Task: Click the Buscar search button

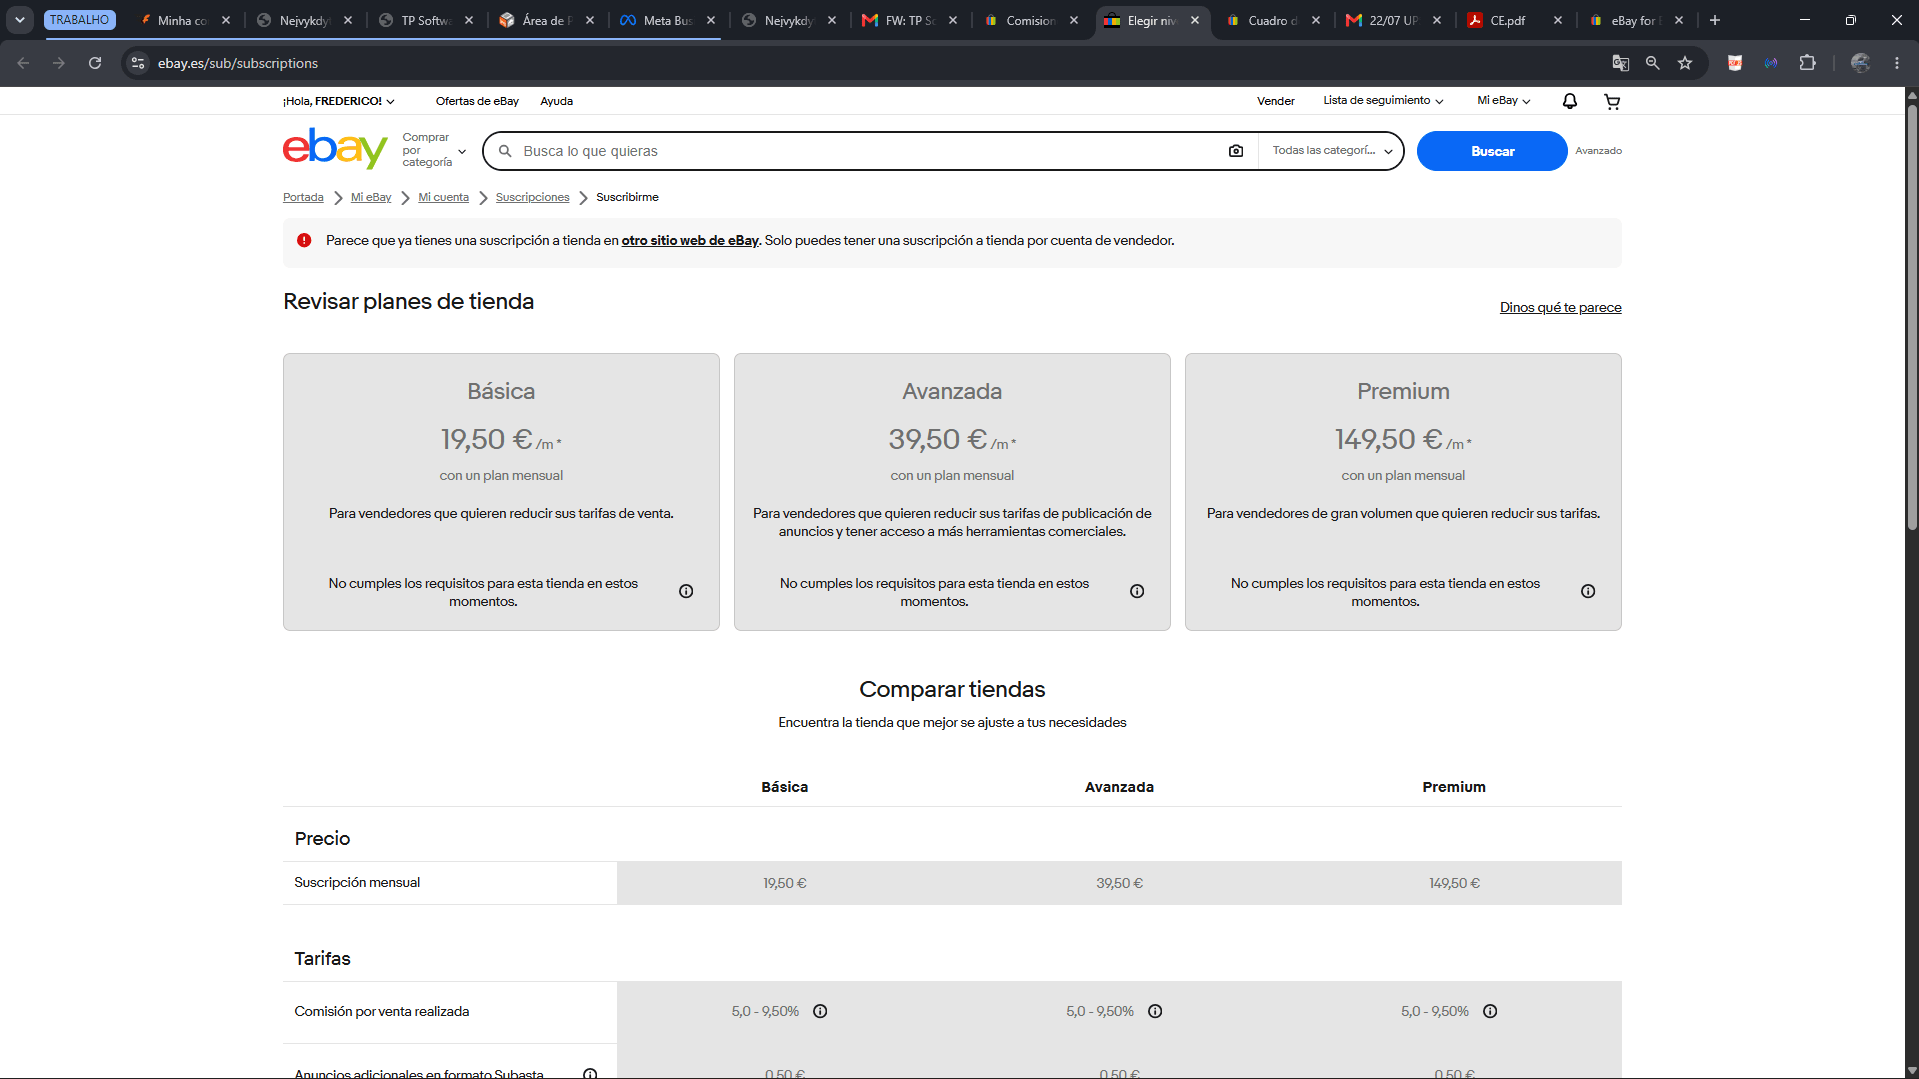Action: 1492,151
